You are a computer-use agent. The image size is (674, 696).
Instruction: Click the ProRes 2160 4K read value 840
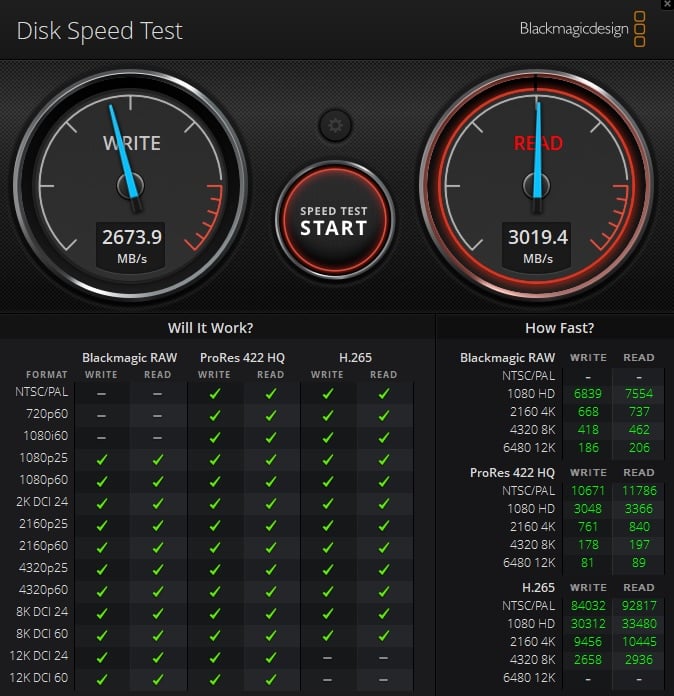pos(639,527)
